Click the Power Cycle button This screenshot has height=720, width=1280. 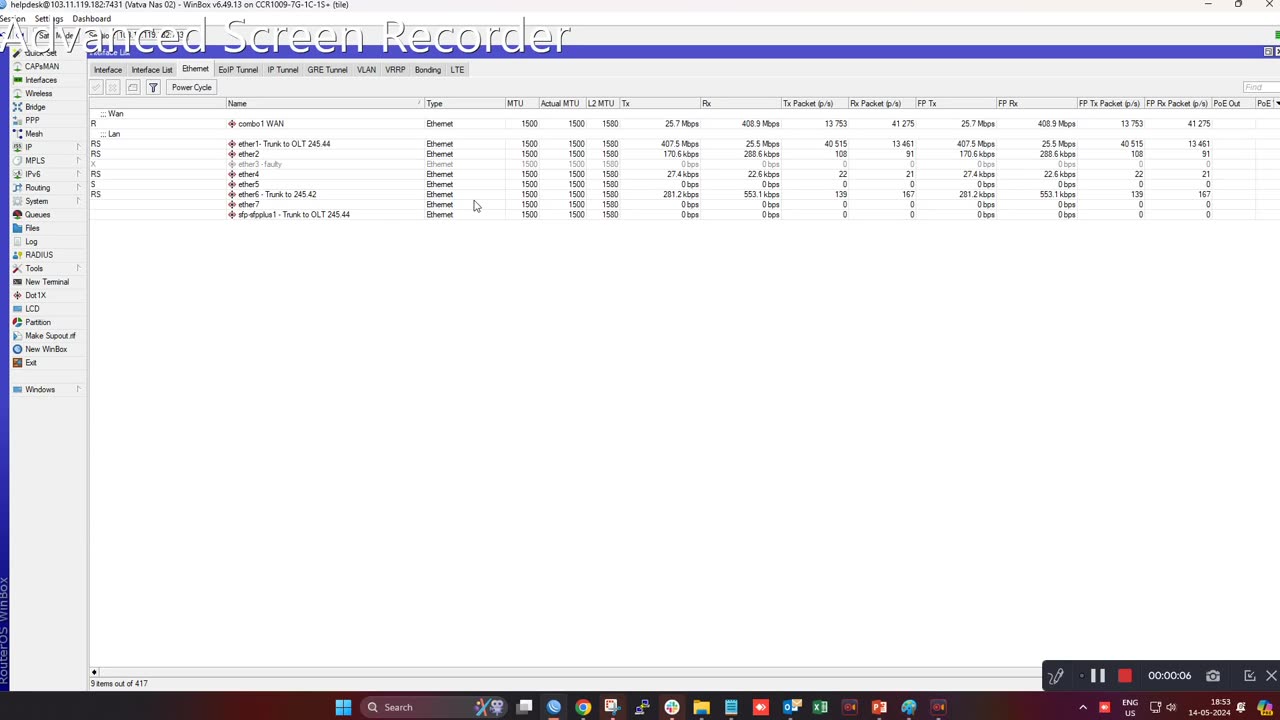(191, 88)
